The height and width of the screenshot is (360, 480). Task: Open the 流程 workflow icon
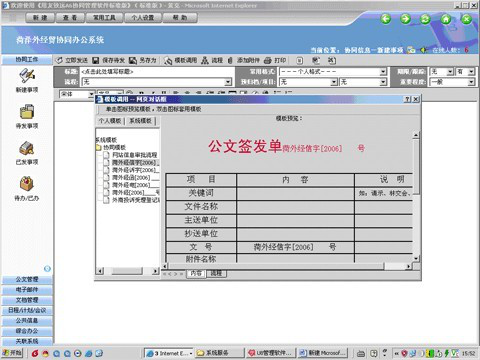(205, 60)
